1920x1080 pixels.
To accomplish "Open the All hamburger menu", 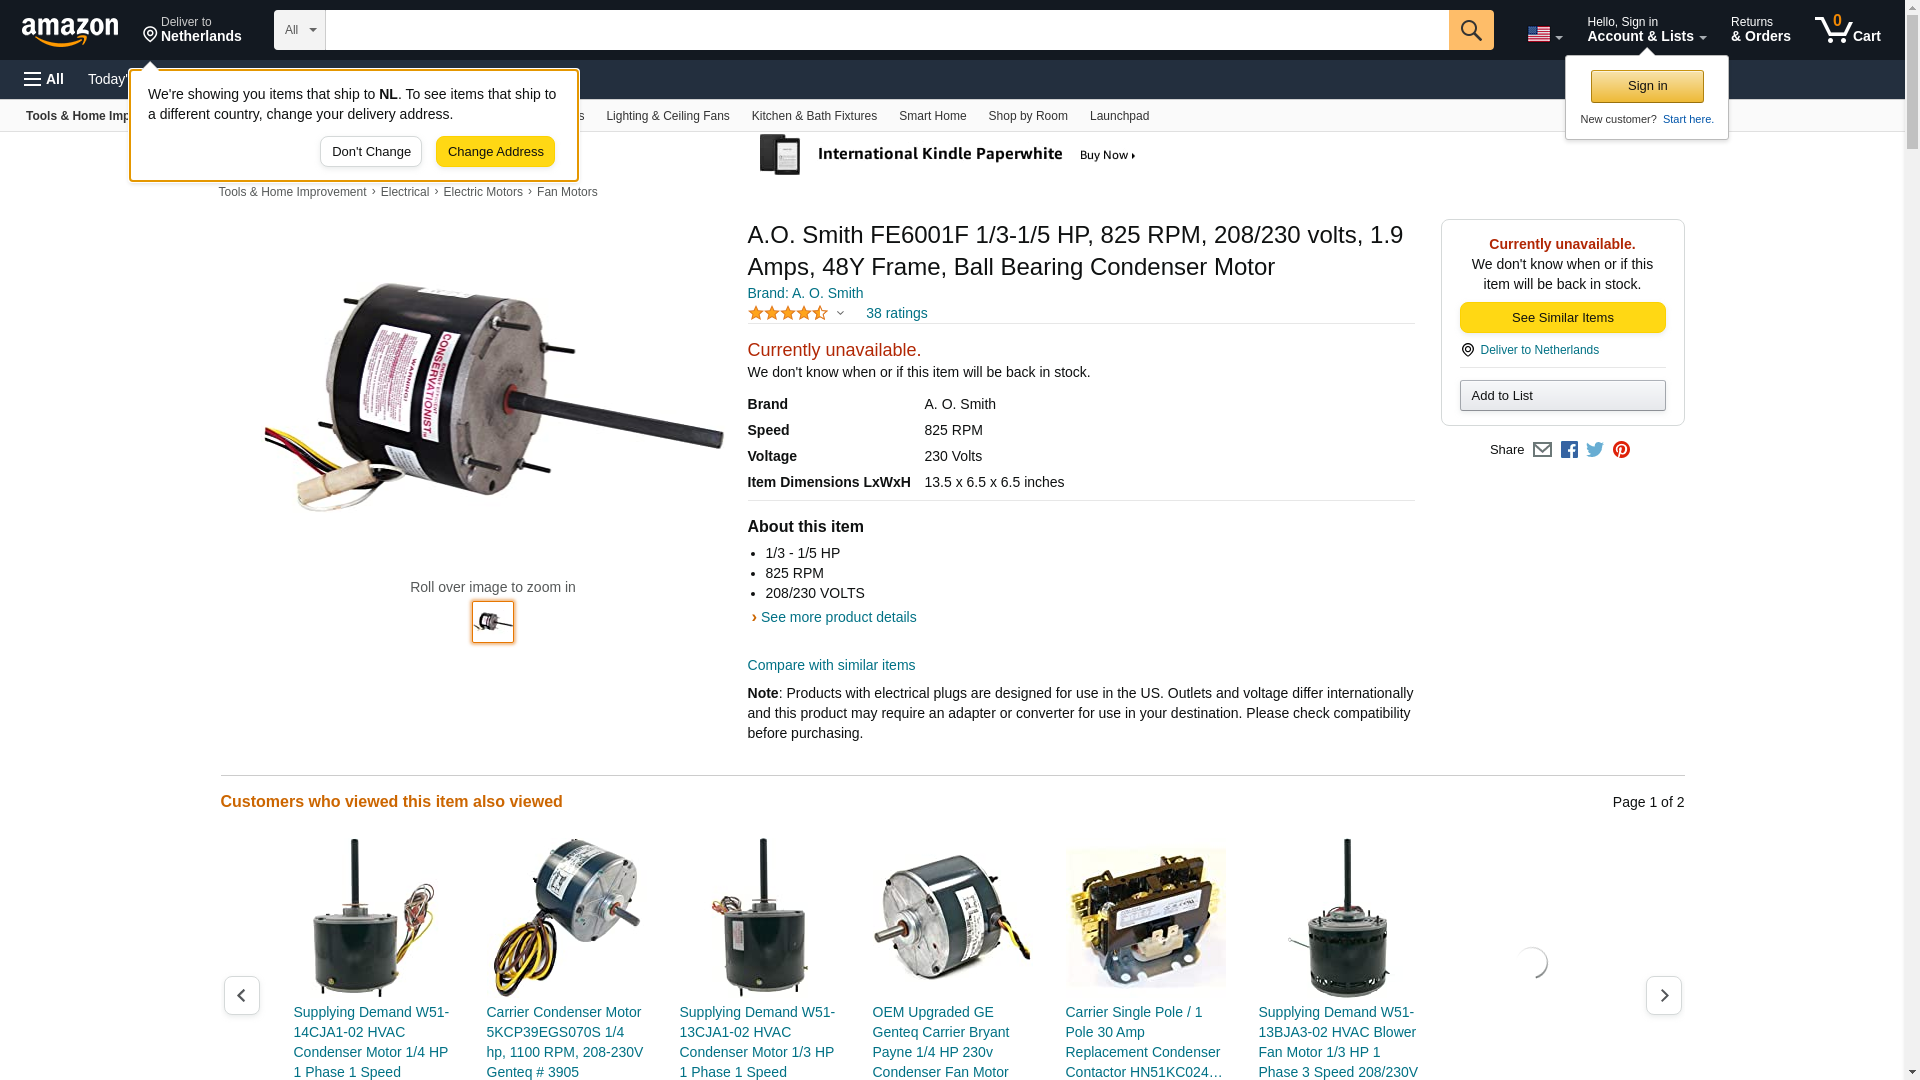I will (44, 79).
